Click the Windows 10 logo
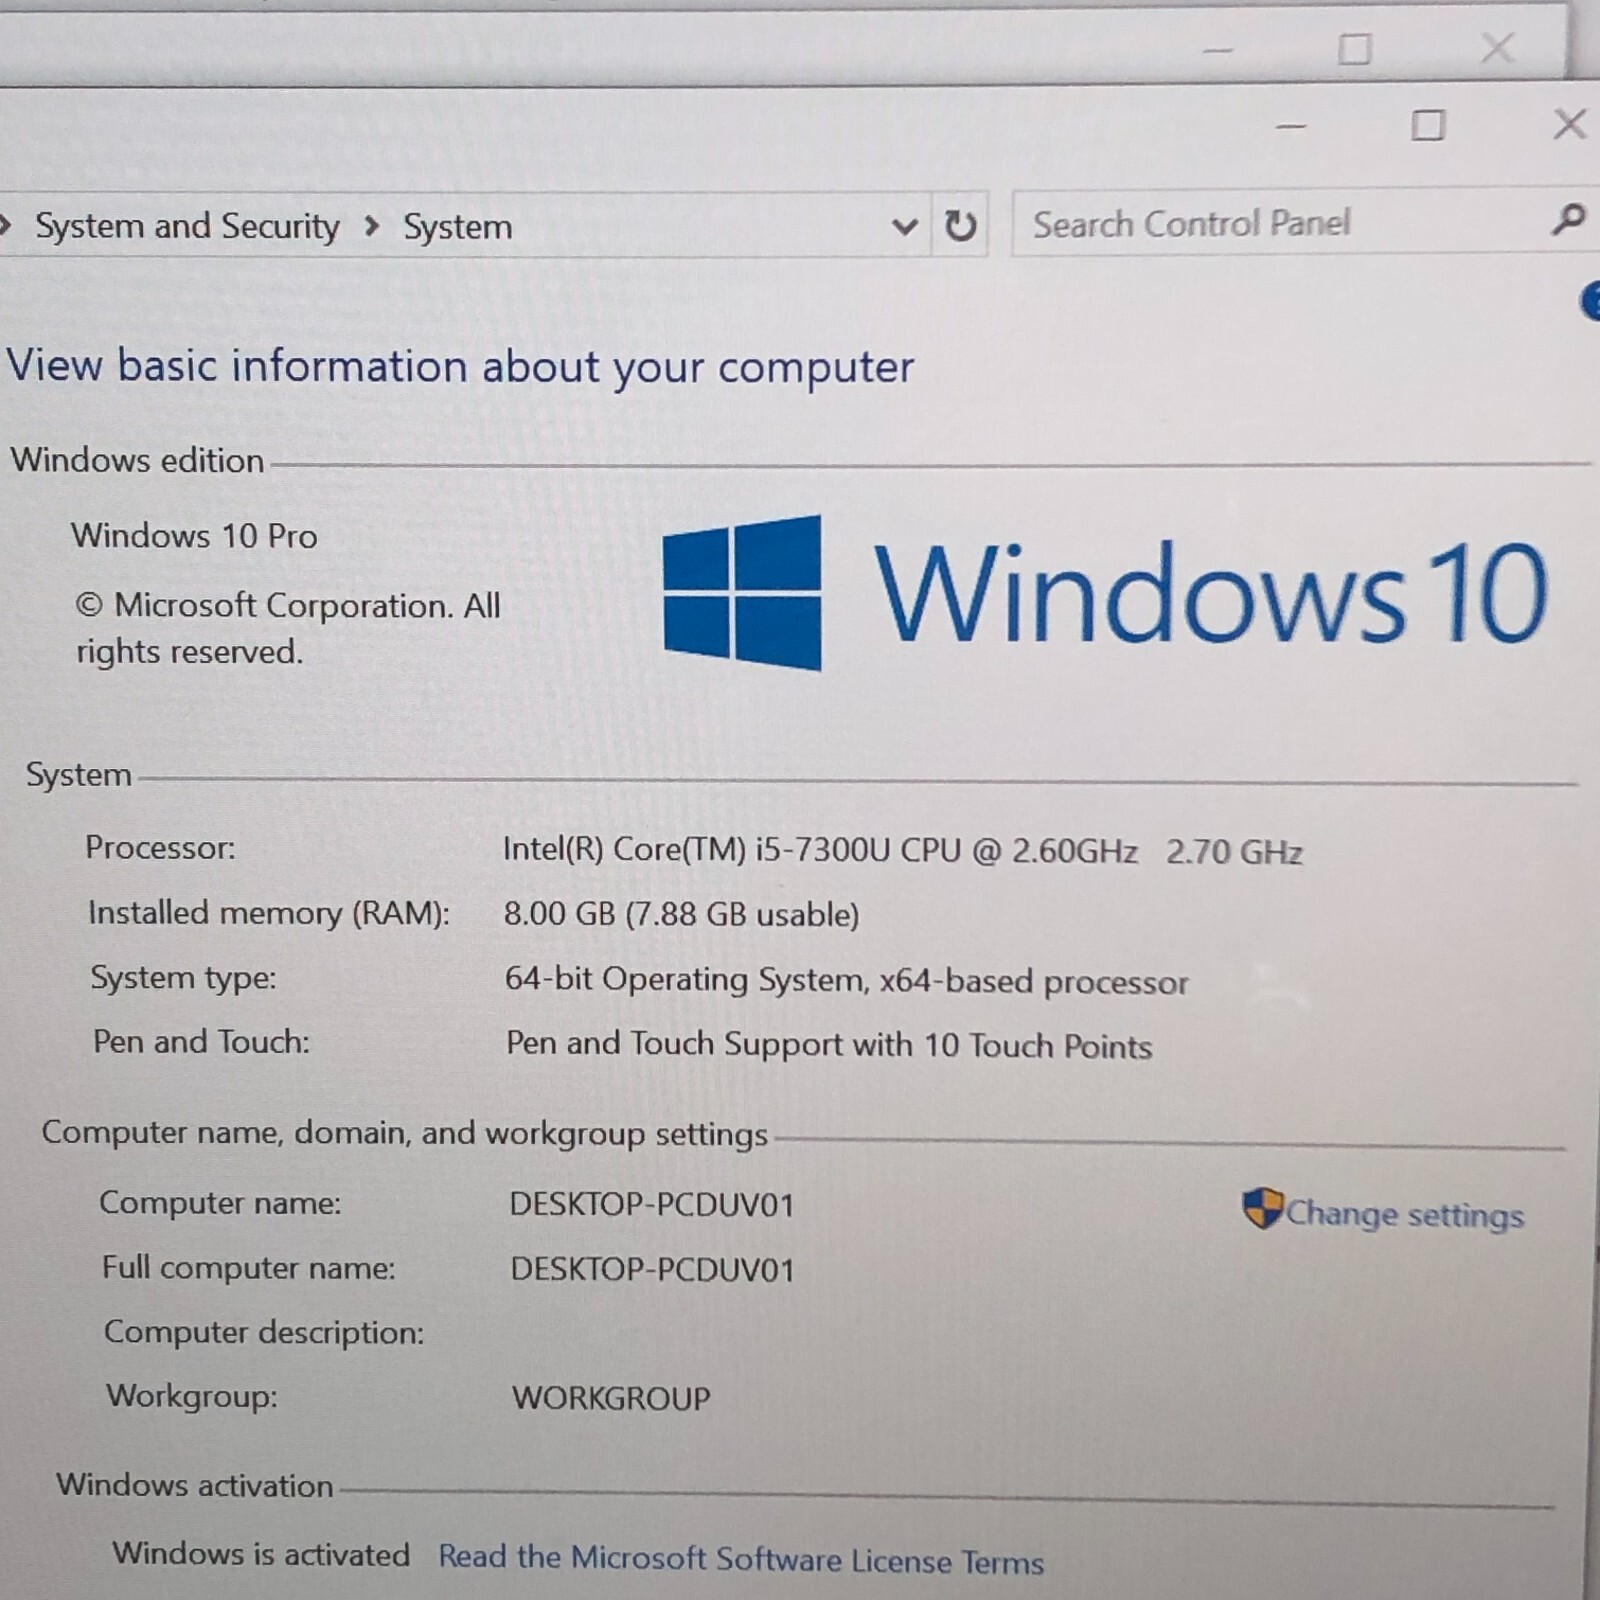 (1104, 593)
